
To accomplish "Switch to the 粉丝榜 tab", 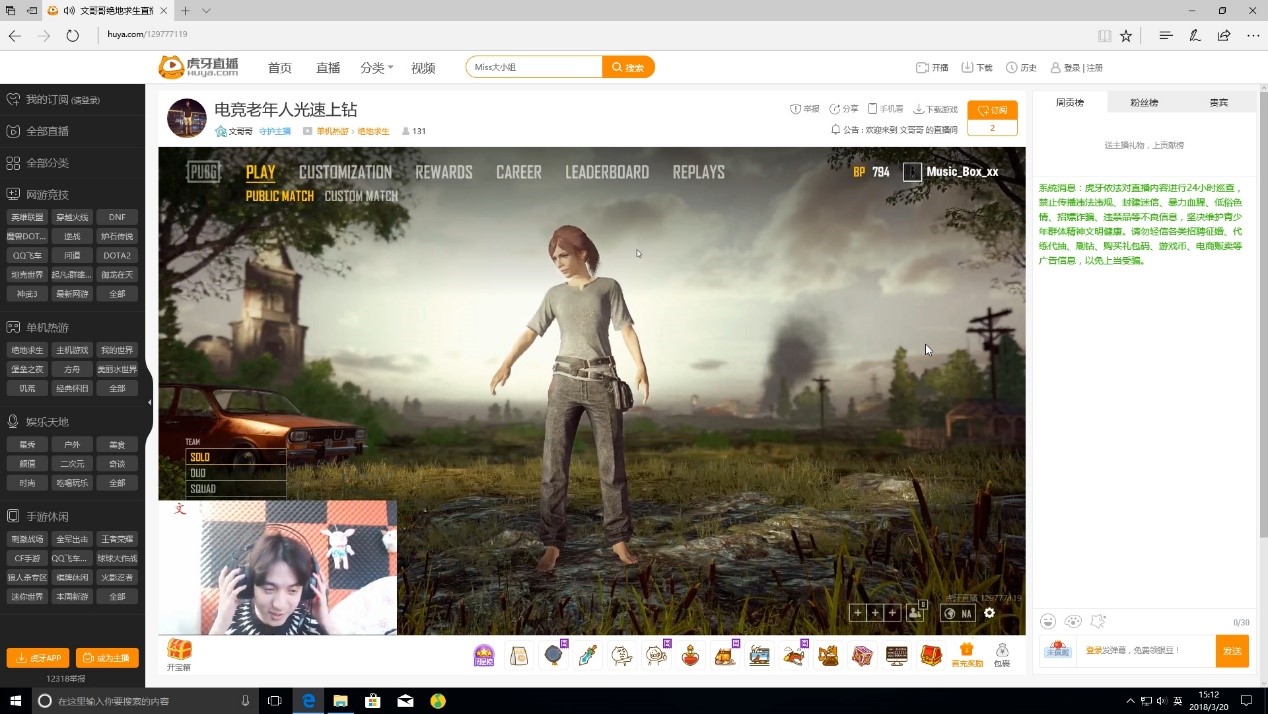I will point(1144,102).
